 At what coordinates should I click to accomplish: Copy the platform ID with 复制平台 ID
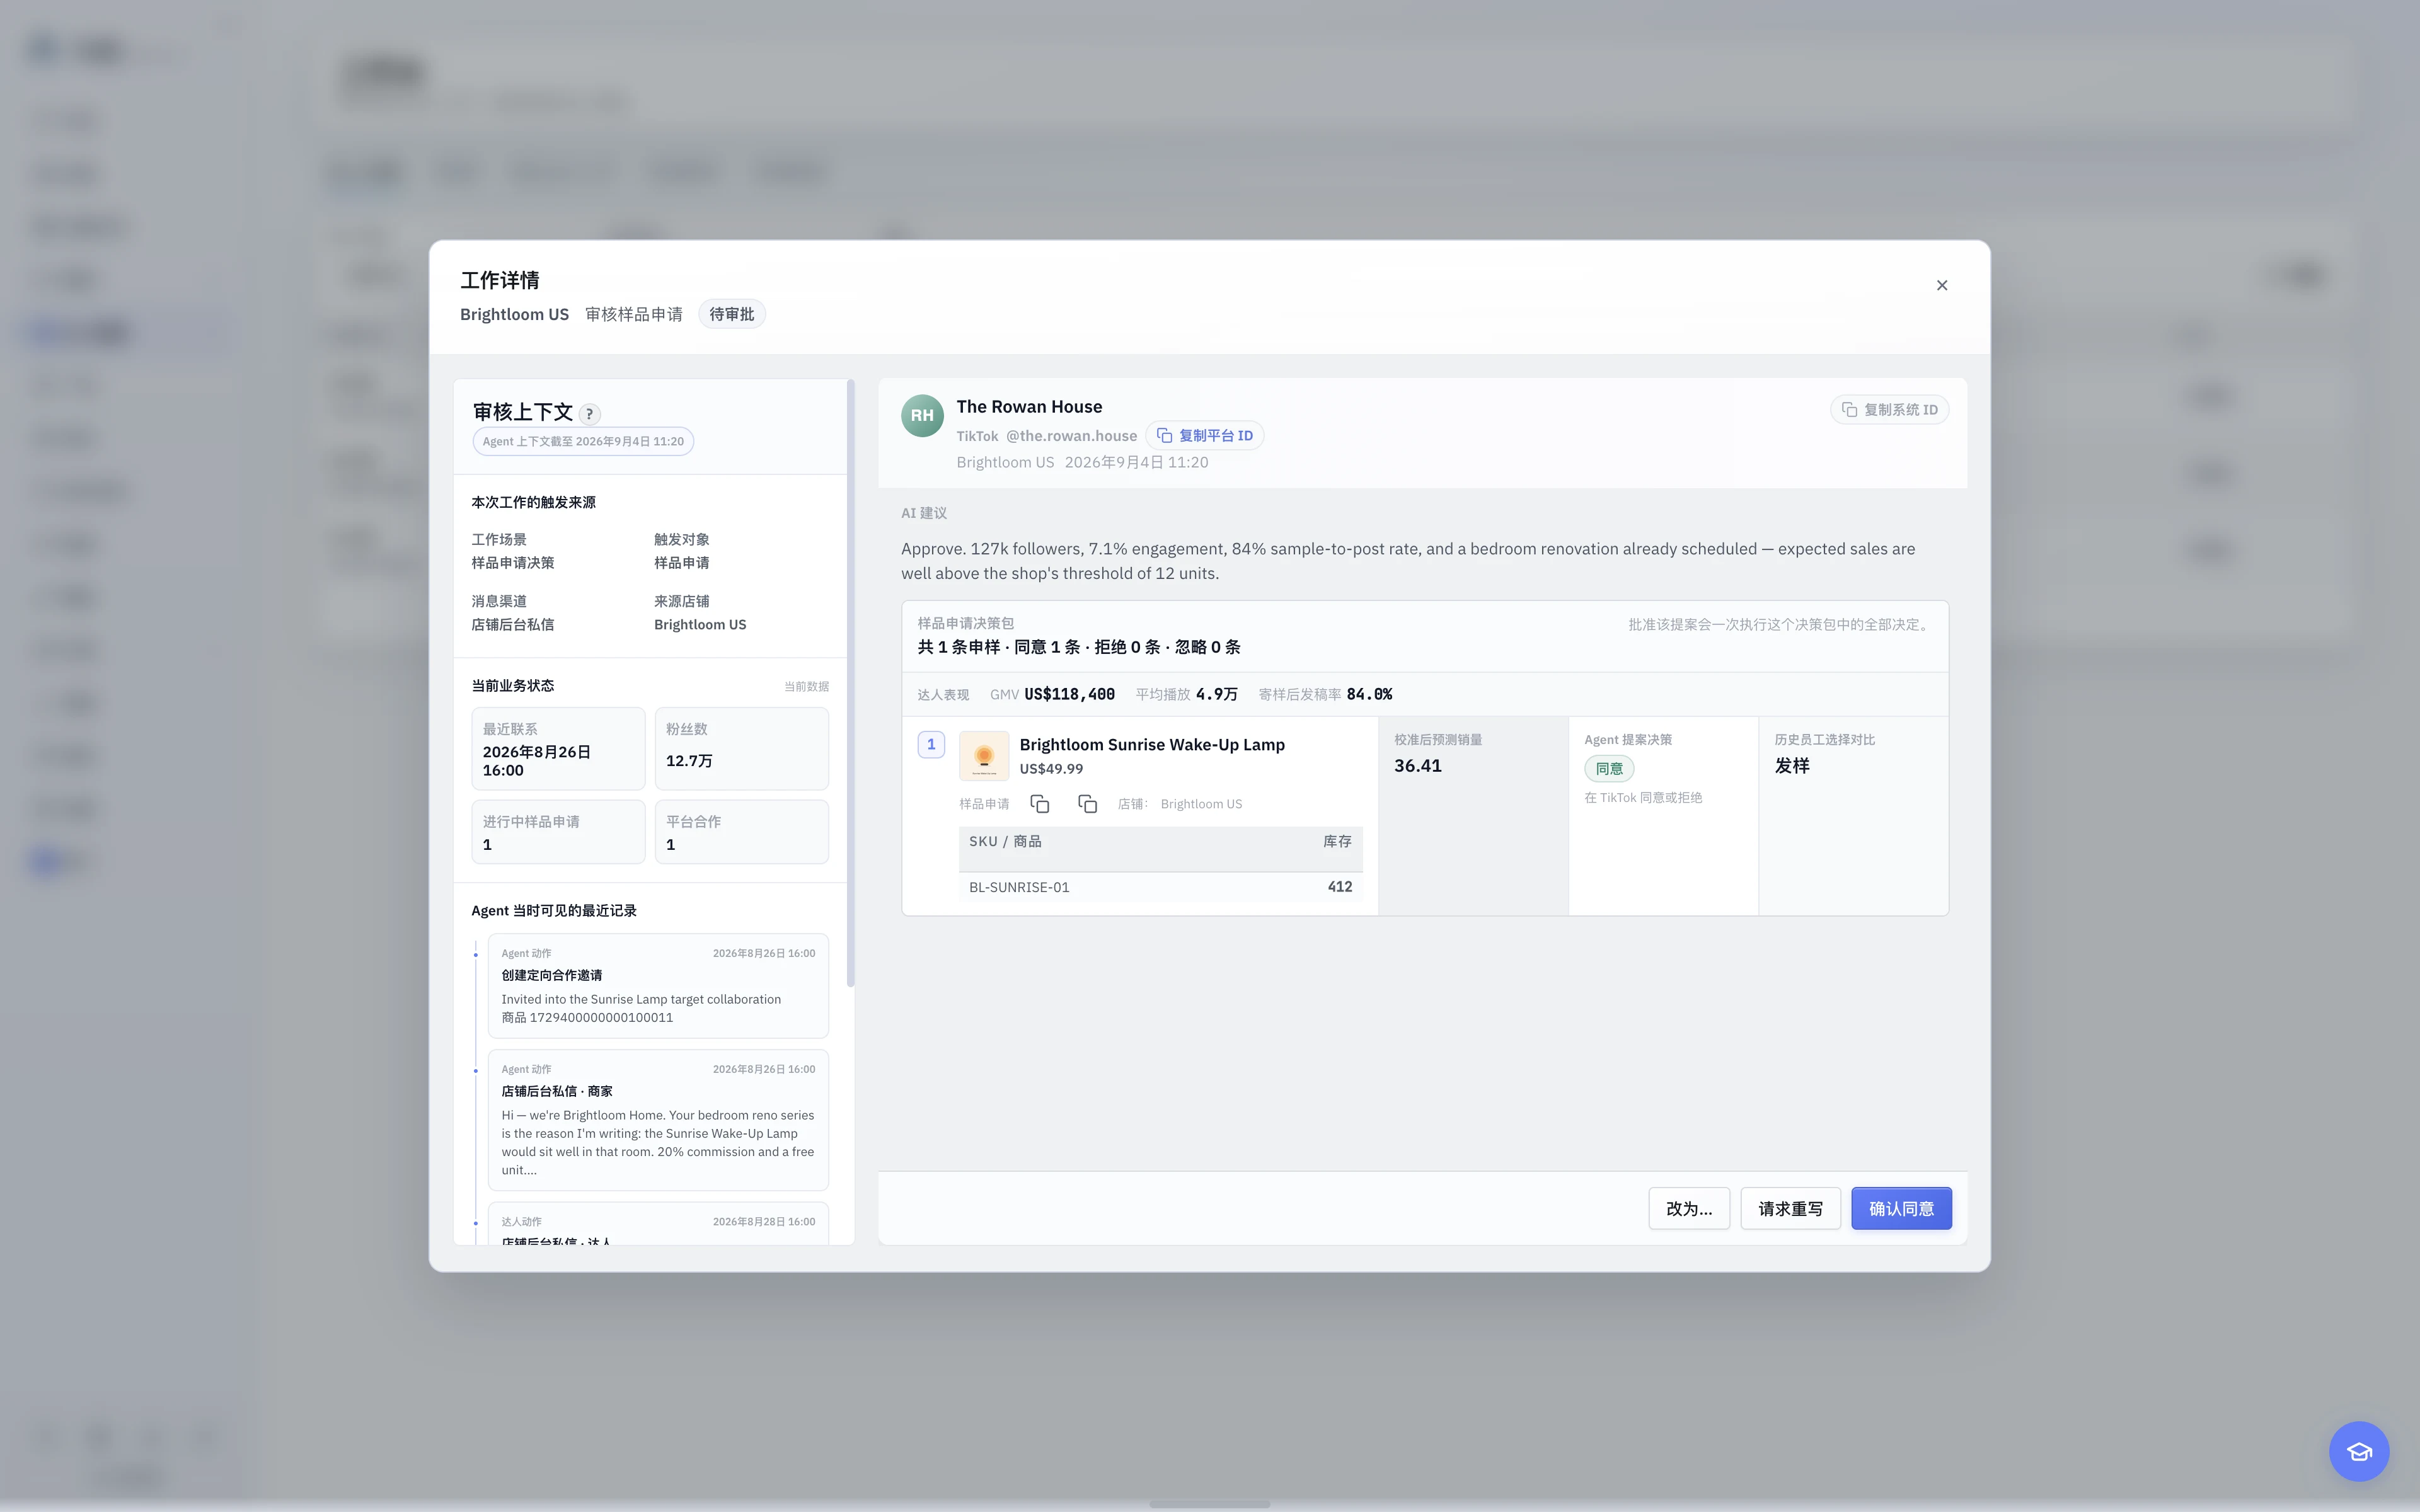(1204, 436)
